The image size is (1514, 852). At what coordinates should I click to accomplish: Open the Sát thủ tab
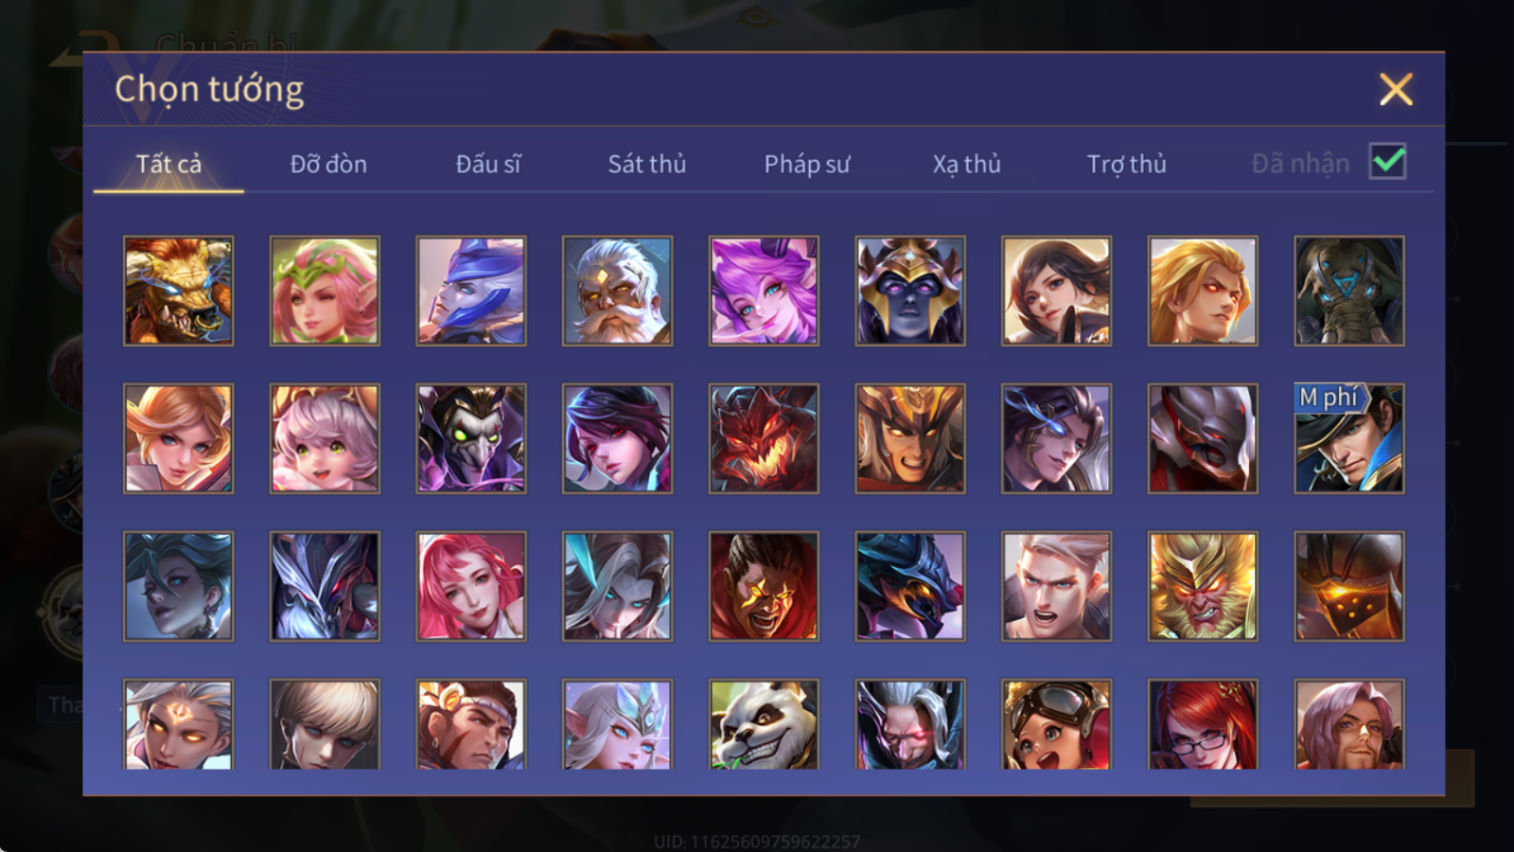coord(647,164)
